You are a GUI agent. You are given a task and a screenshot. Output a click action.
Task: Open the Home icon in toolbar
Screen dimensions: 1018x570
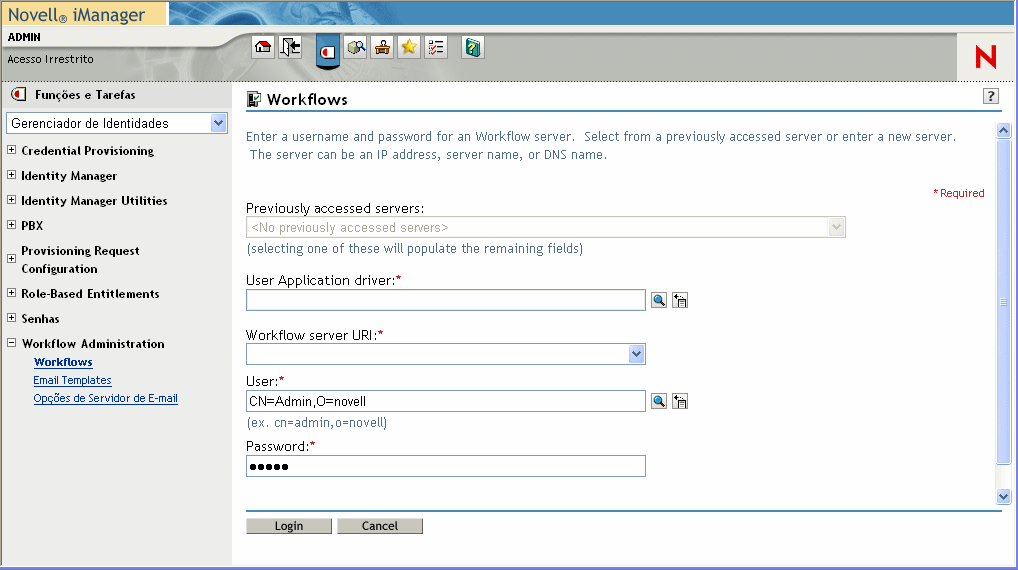click(x=263, y=47)
